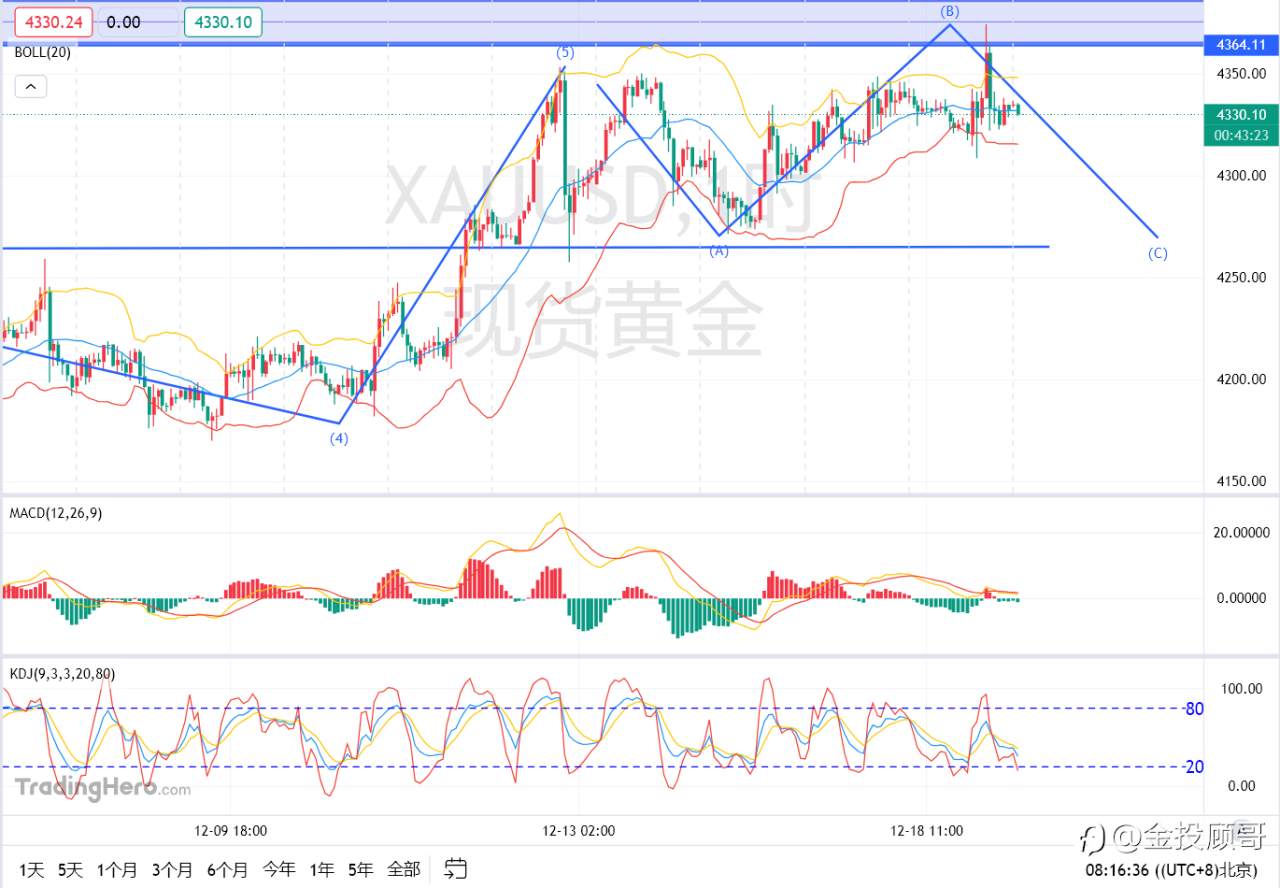
Task: Open the MACD(12,26,9) indicator label
Action: point(55,513)
